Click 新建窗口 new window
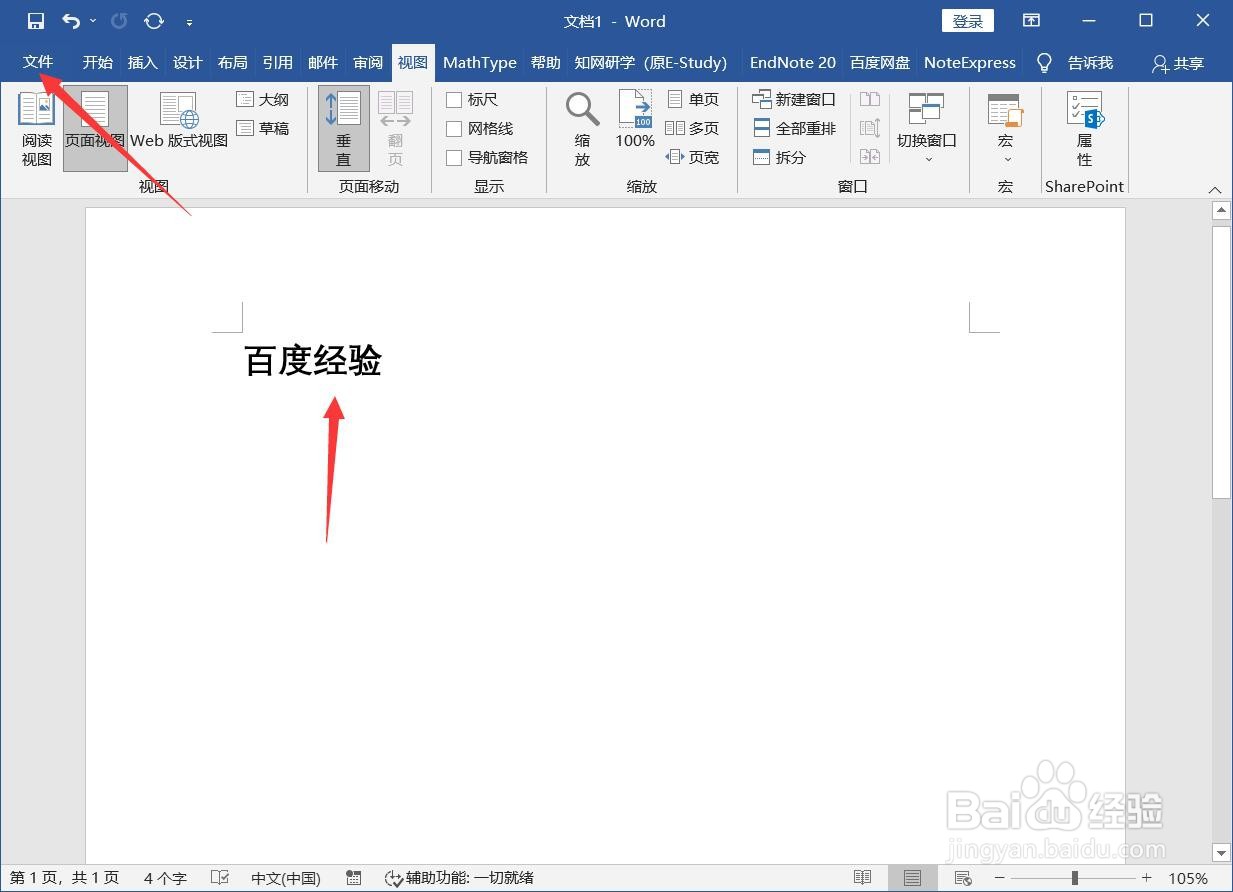 point(794,99)
